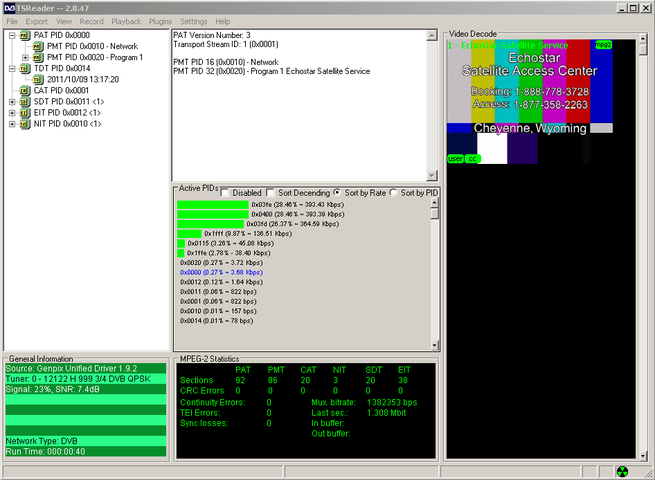Click the PMT PID 0x0010 Network icon
655x480 pixels.
[x=38, y=46]
